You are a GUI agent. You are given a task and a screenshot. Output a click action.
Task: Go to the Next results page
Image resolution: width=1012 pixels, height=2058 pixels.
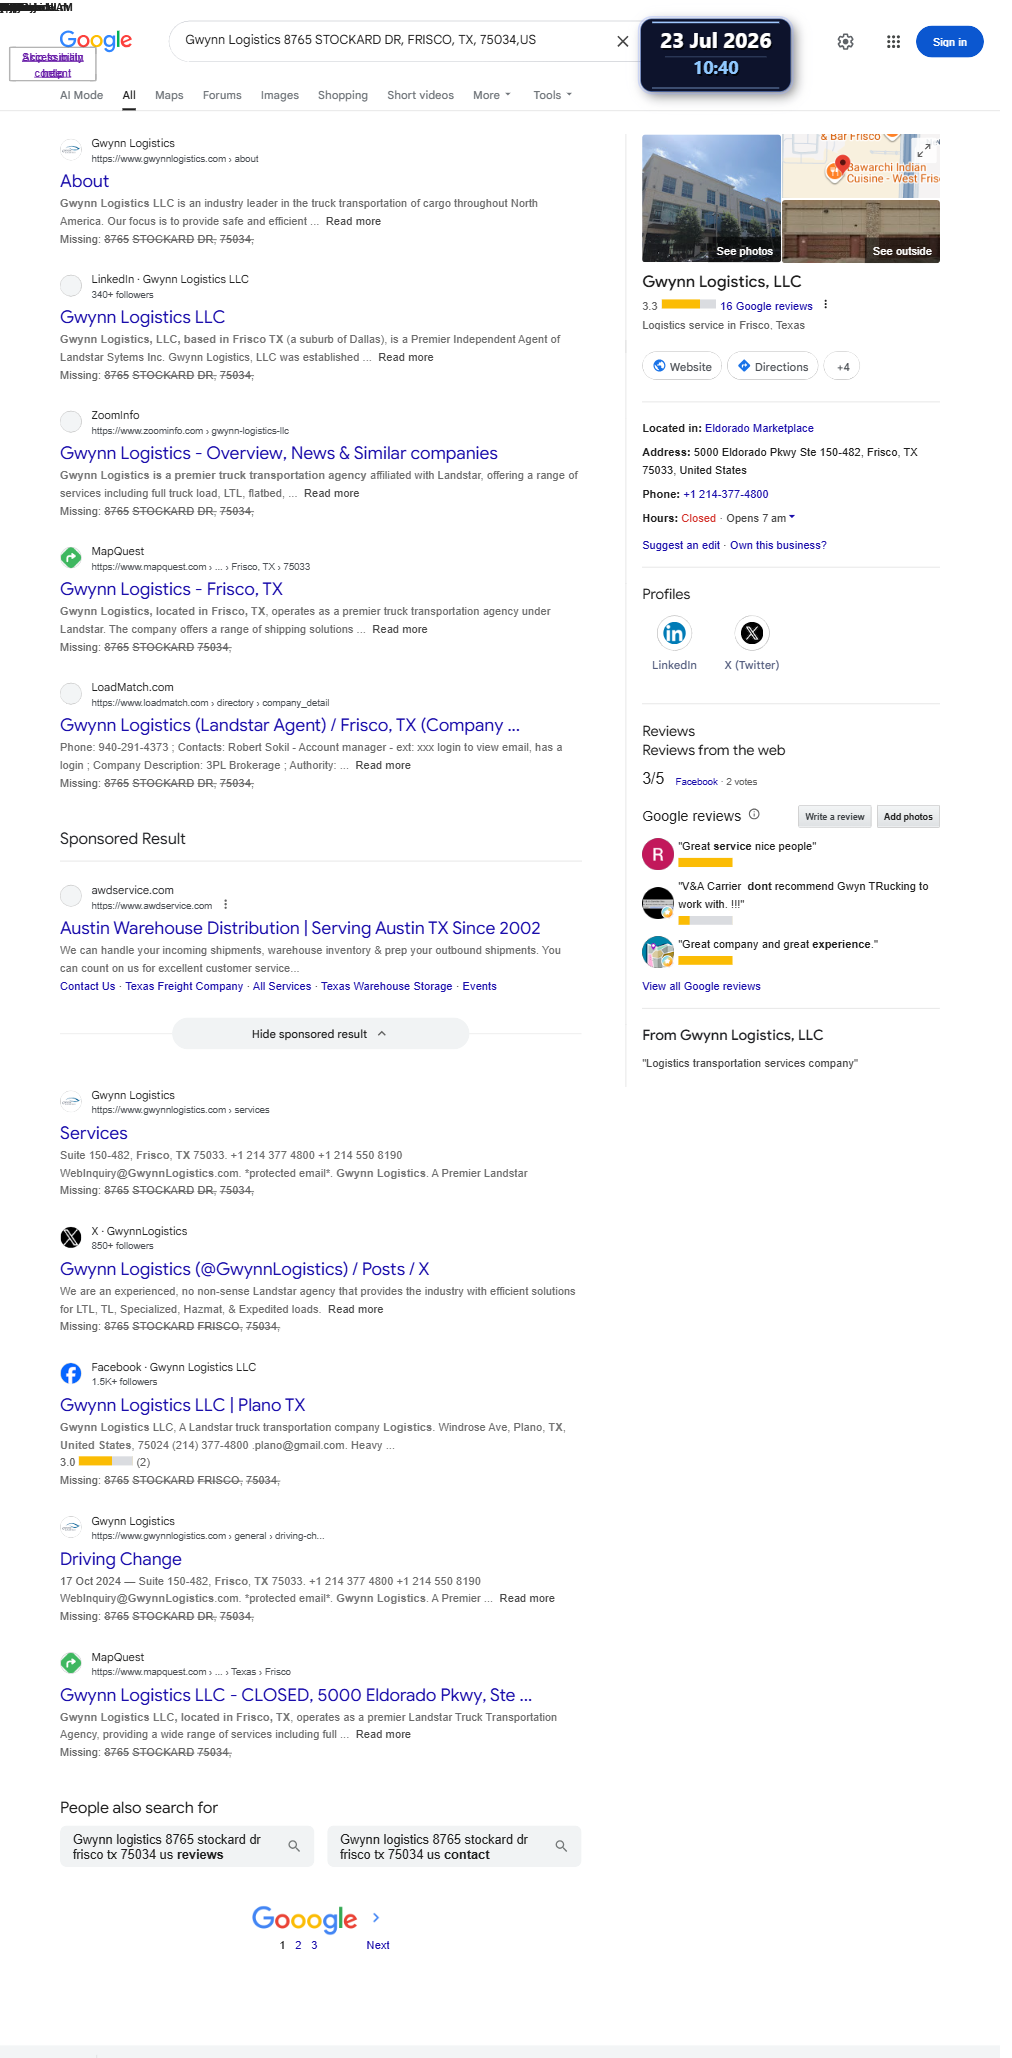pos(377,1945)
